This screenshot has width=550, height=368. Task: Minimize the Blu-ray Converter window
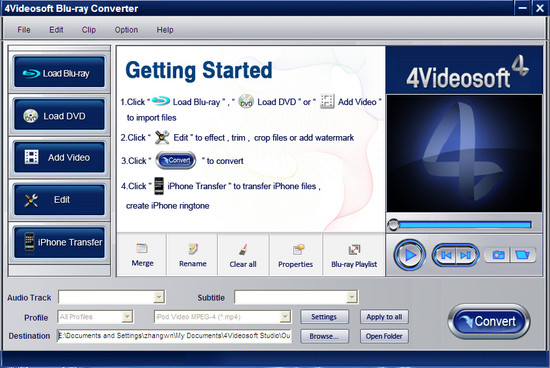click(523, 8)
